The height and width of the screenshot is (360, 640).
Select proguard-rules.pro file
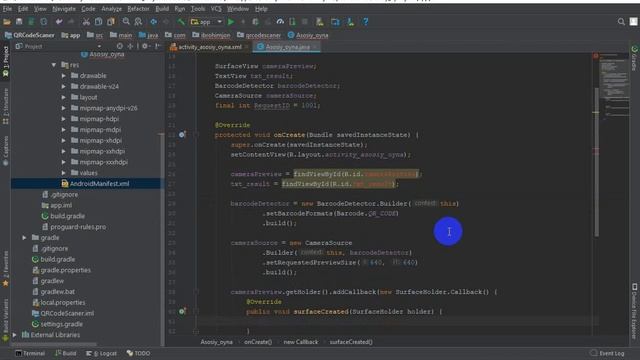pyautogui.click(x=78, y=227)
